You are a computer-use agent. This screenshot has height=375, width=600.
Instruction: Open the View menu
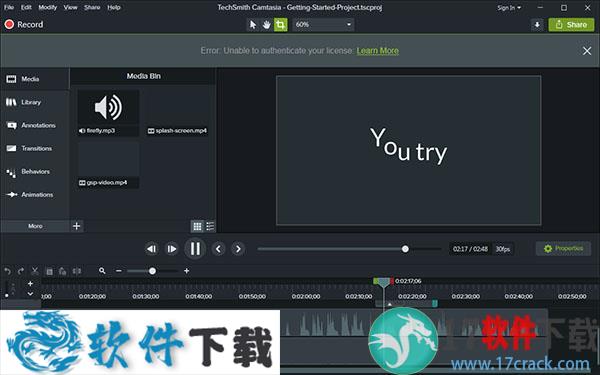(x=70, y=7)
